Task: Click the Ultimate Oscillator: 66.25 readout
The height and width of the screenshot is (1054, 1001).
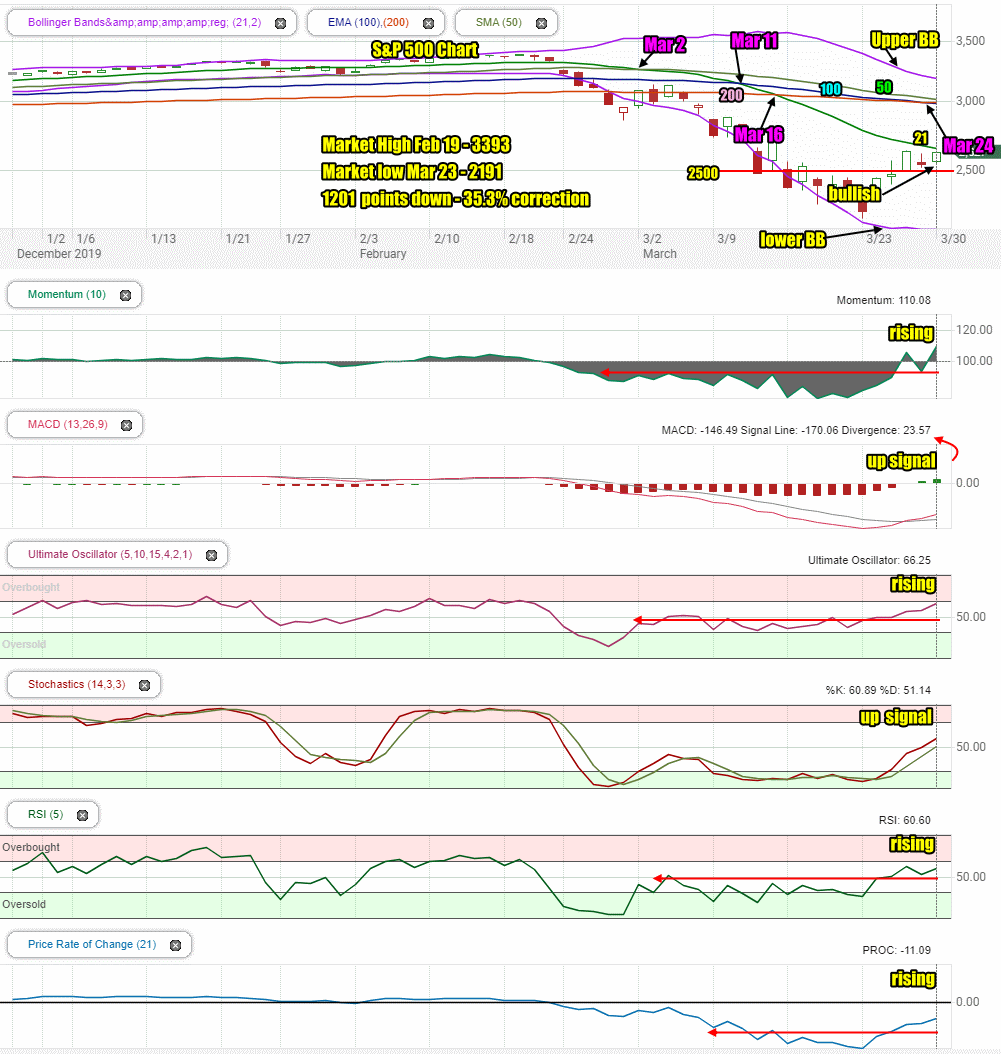Action: (x=869, y=561)
